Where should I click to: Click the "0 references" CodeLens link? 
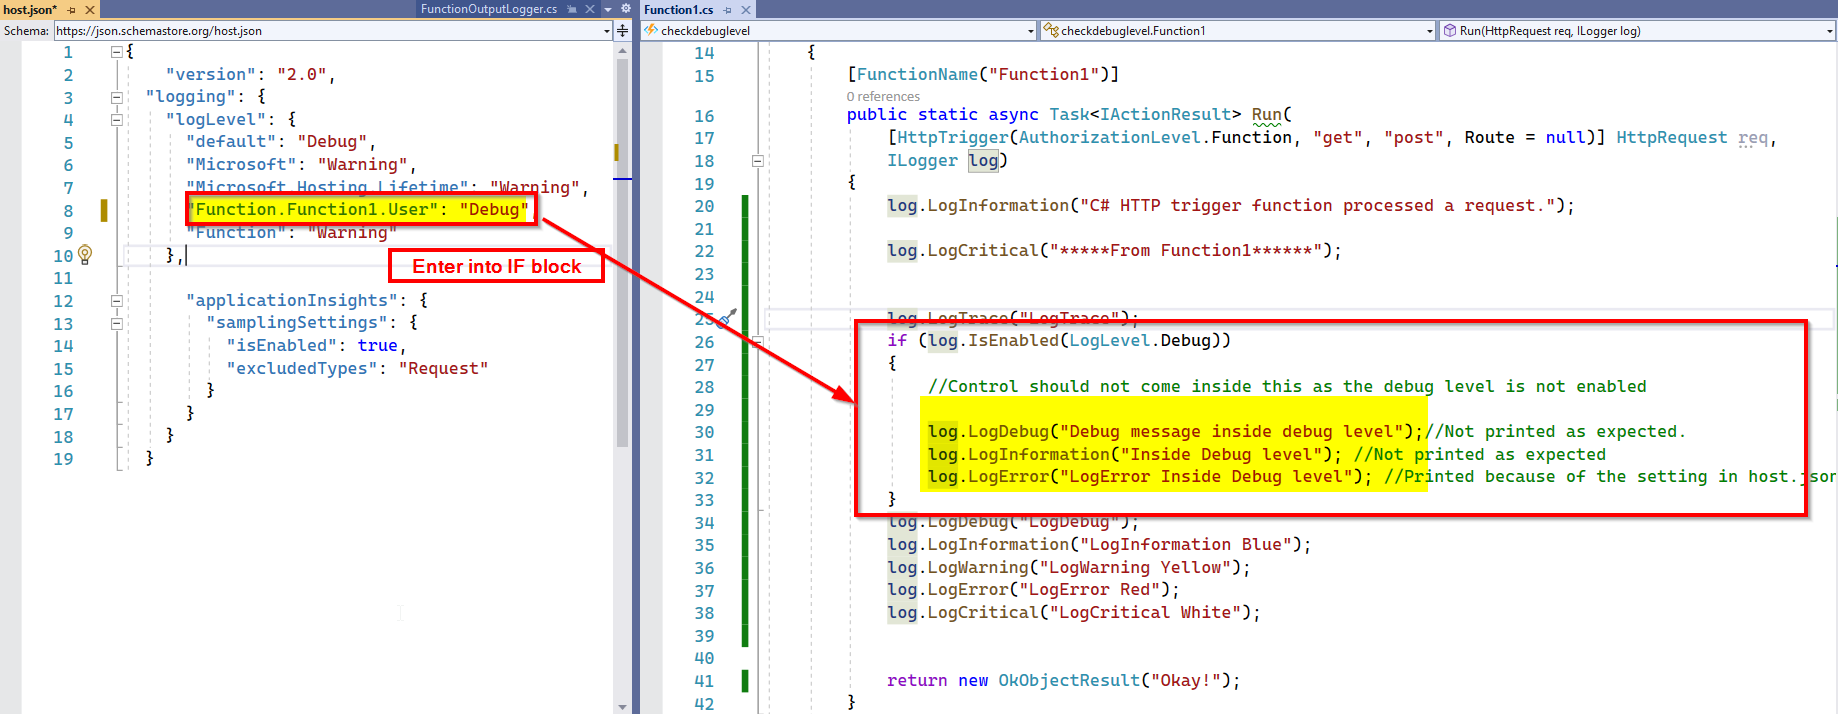point(883,97)
